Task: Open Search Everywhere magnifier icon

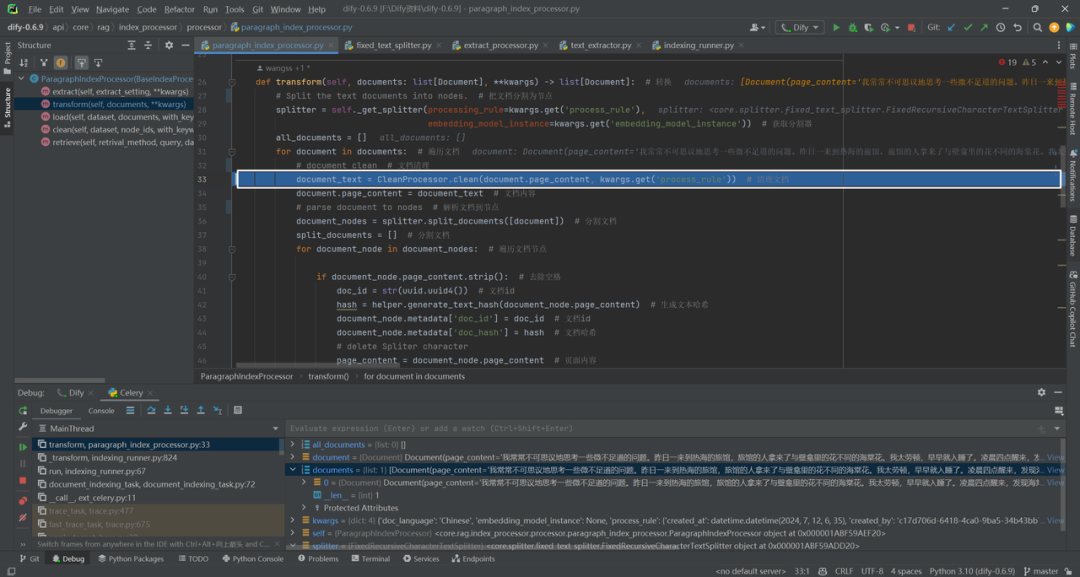Action: (1037, 28)
